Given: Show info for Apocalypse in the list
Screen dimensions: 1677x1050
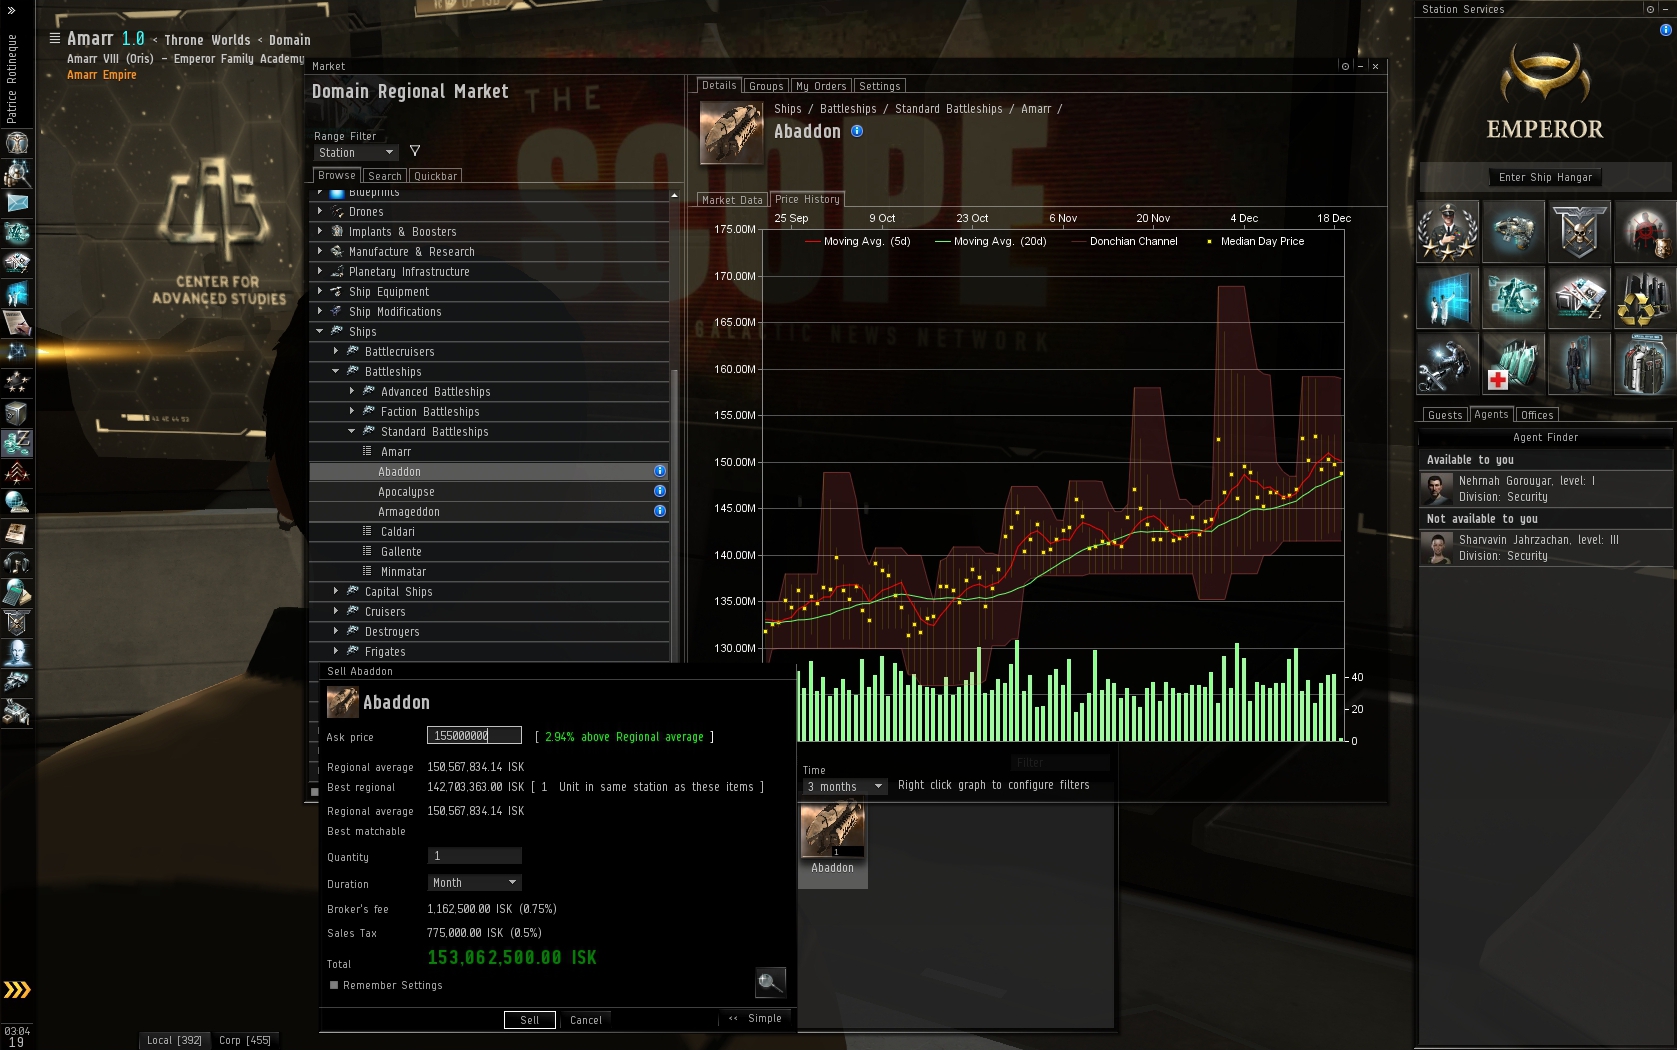Looking at the screenshot, I should (660, 491).
